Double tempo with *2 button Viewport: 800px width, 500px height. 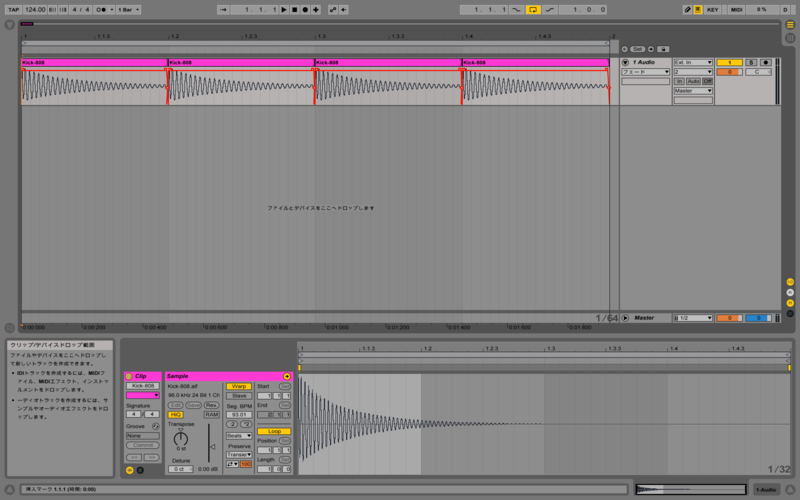(x=246, y=424)
